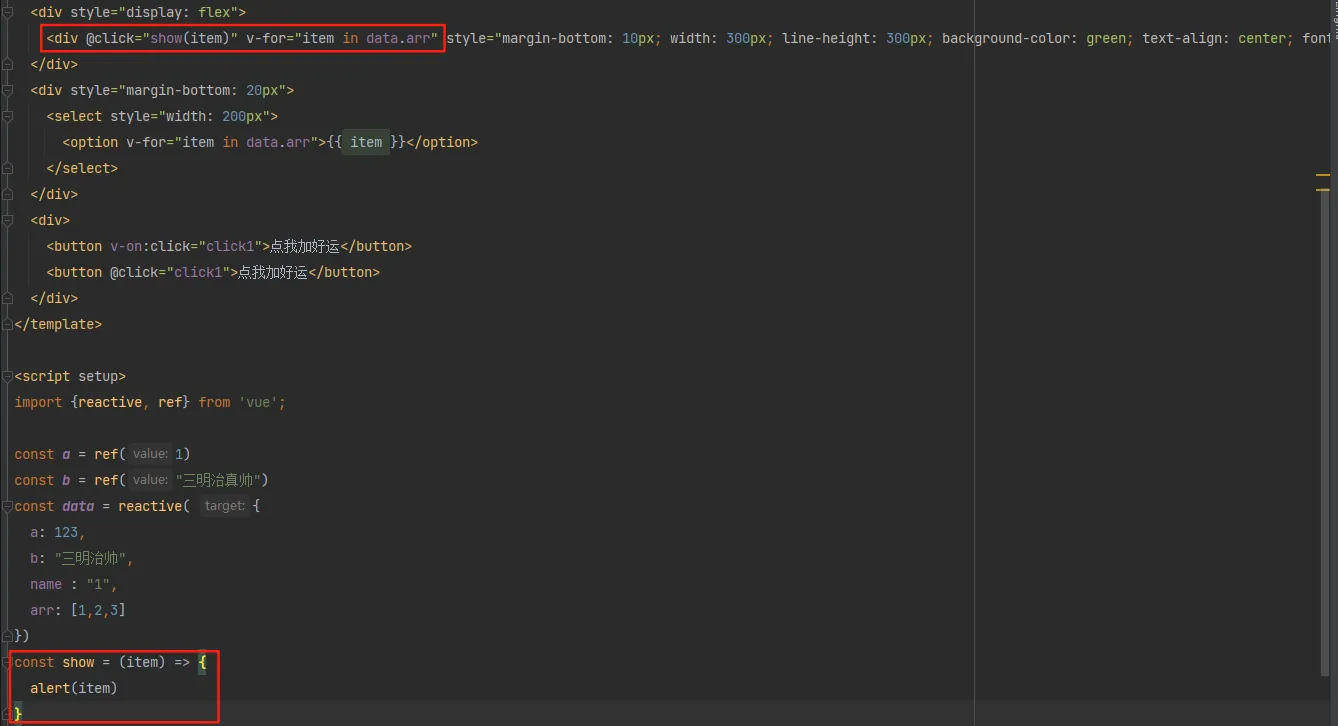Click the name : "1" property
This screenshot has width=1338, height=726.
(74, 584)
